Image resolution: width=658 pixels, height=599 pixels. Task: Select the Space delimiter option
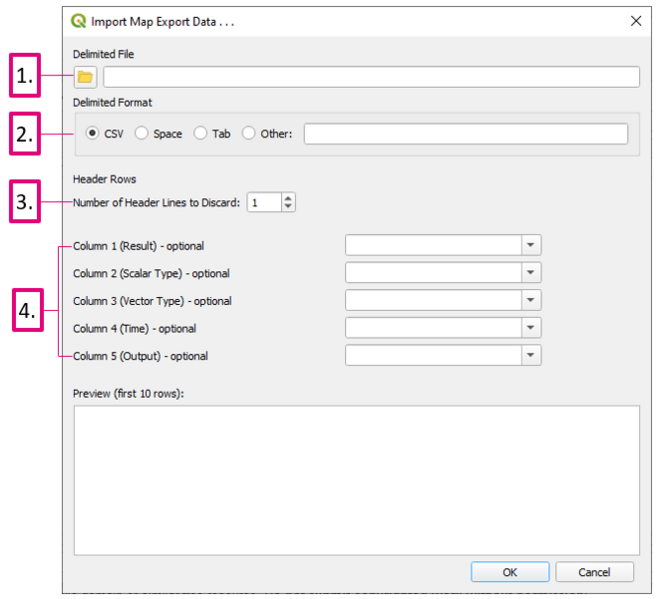point(142,134)
